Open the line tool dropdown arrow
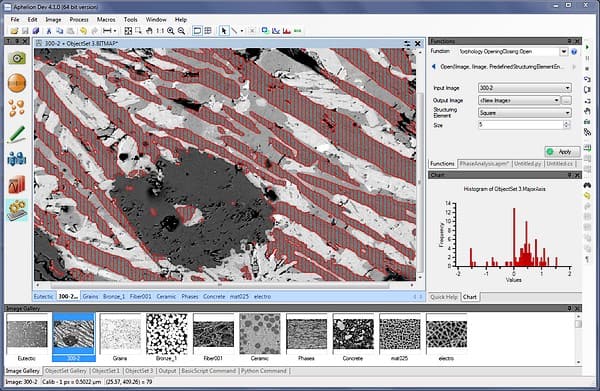 coord(241,31)
